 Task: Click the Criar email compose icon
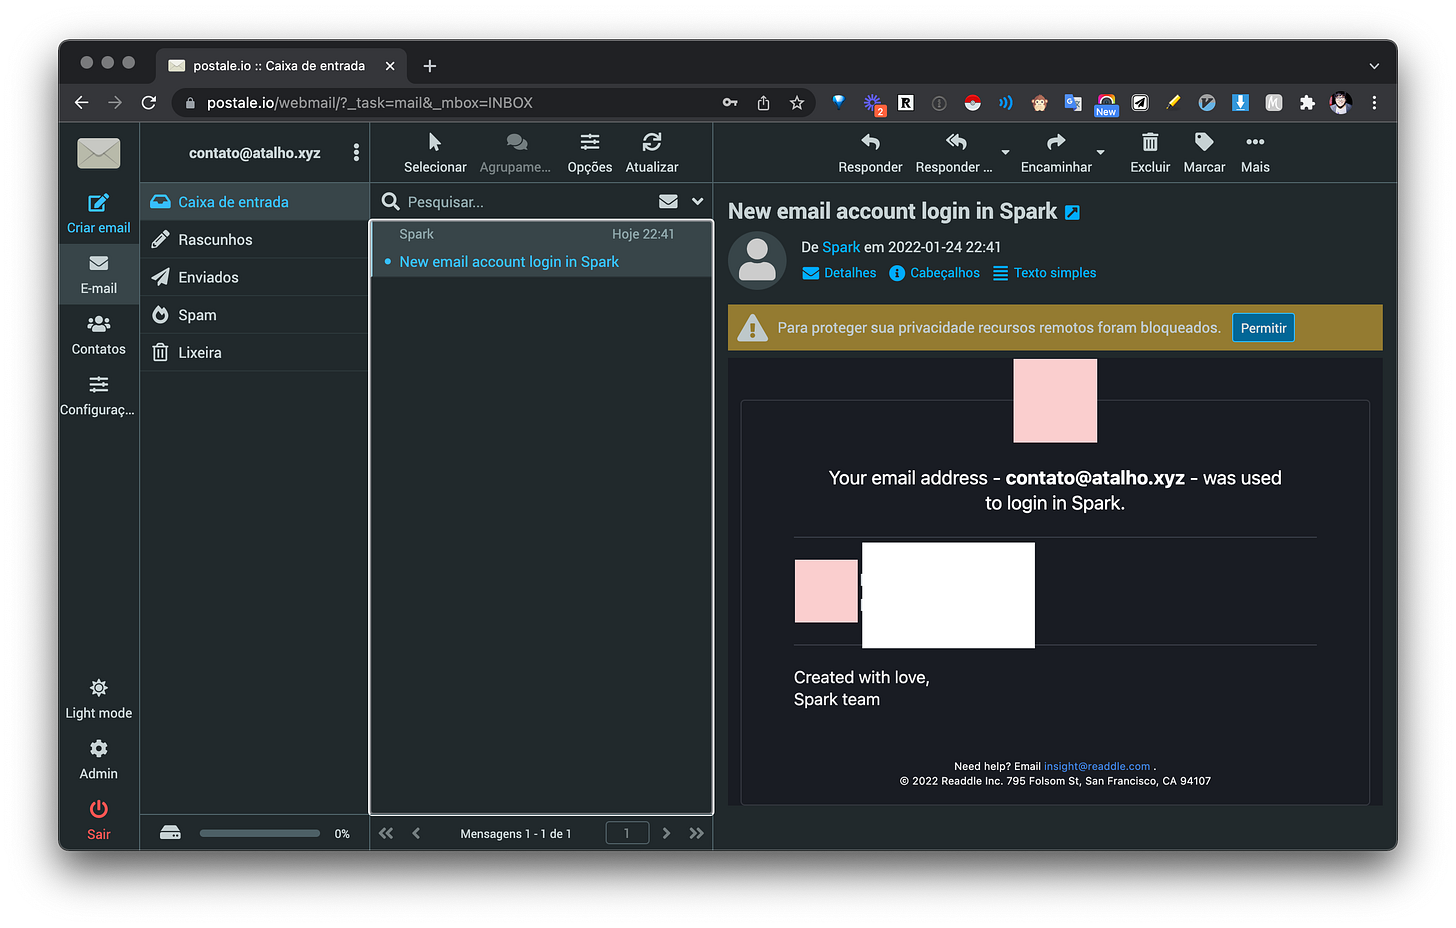(x=98, y=204)
